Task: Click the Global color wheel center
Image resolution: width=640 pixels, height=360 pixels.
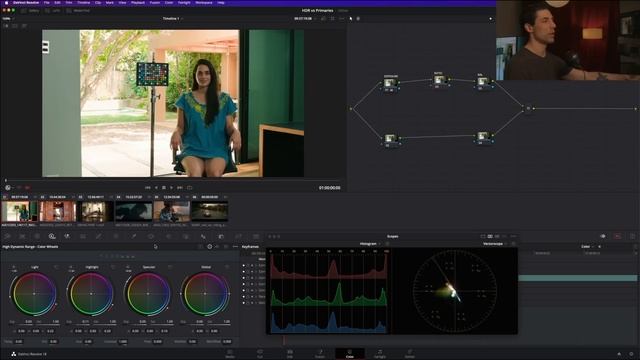Action: tap(205, 293)
